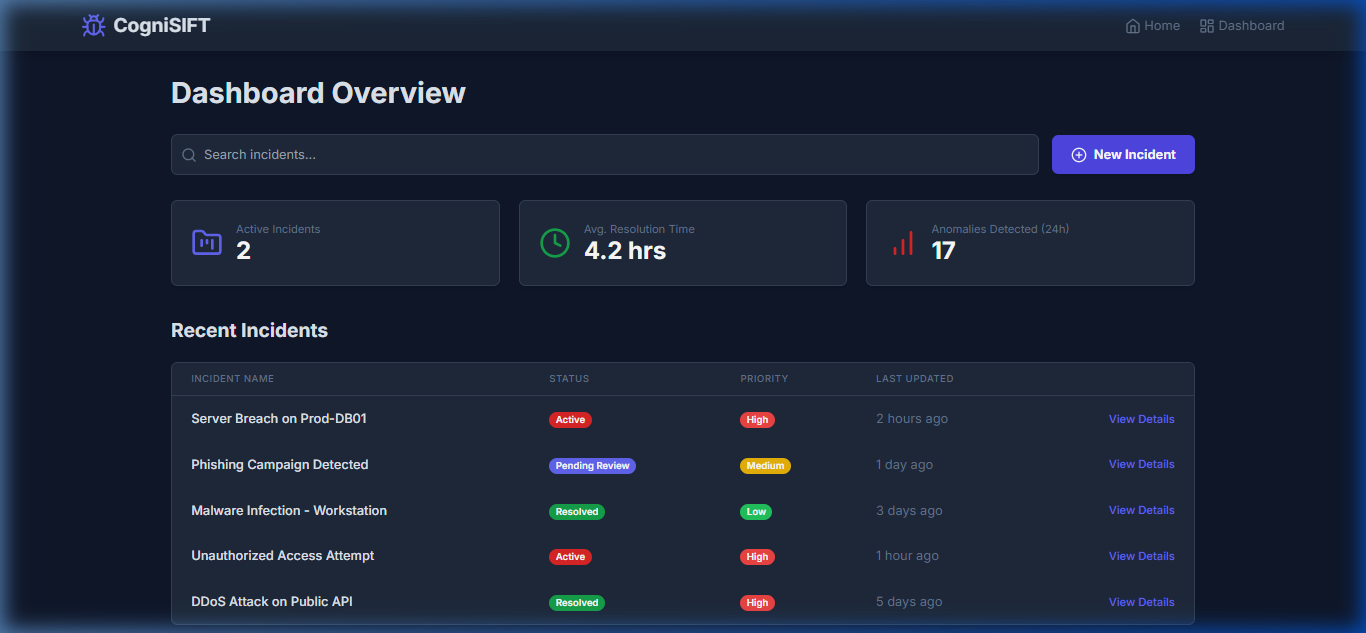Click High priority badge for Unauthorized Access
The image size is (1366, 633).
pyautogui.click(x=757, y=557)
